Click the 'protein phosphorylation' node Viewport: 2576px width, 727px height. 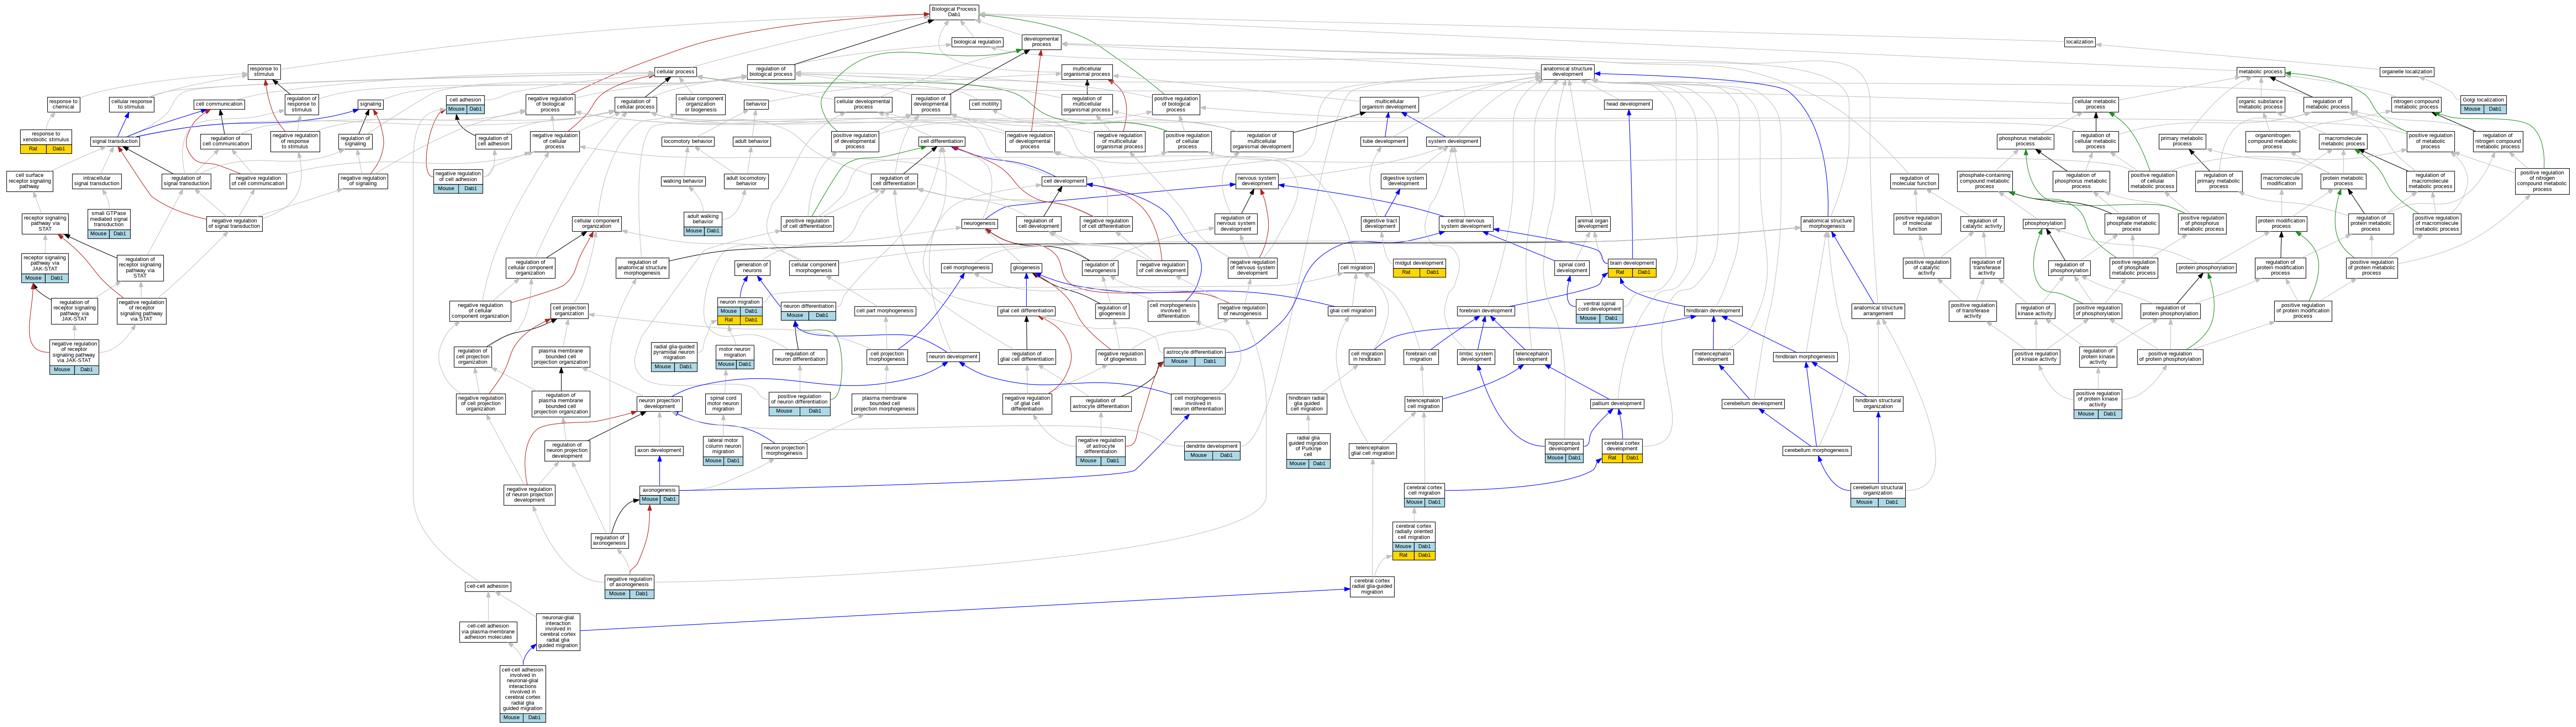click(2206, 267)
